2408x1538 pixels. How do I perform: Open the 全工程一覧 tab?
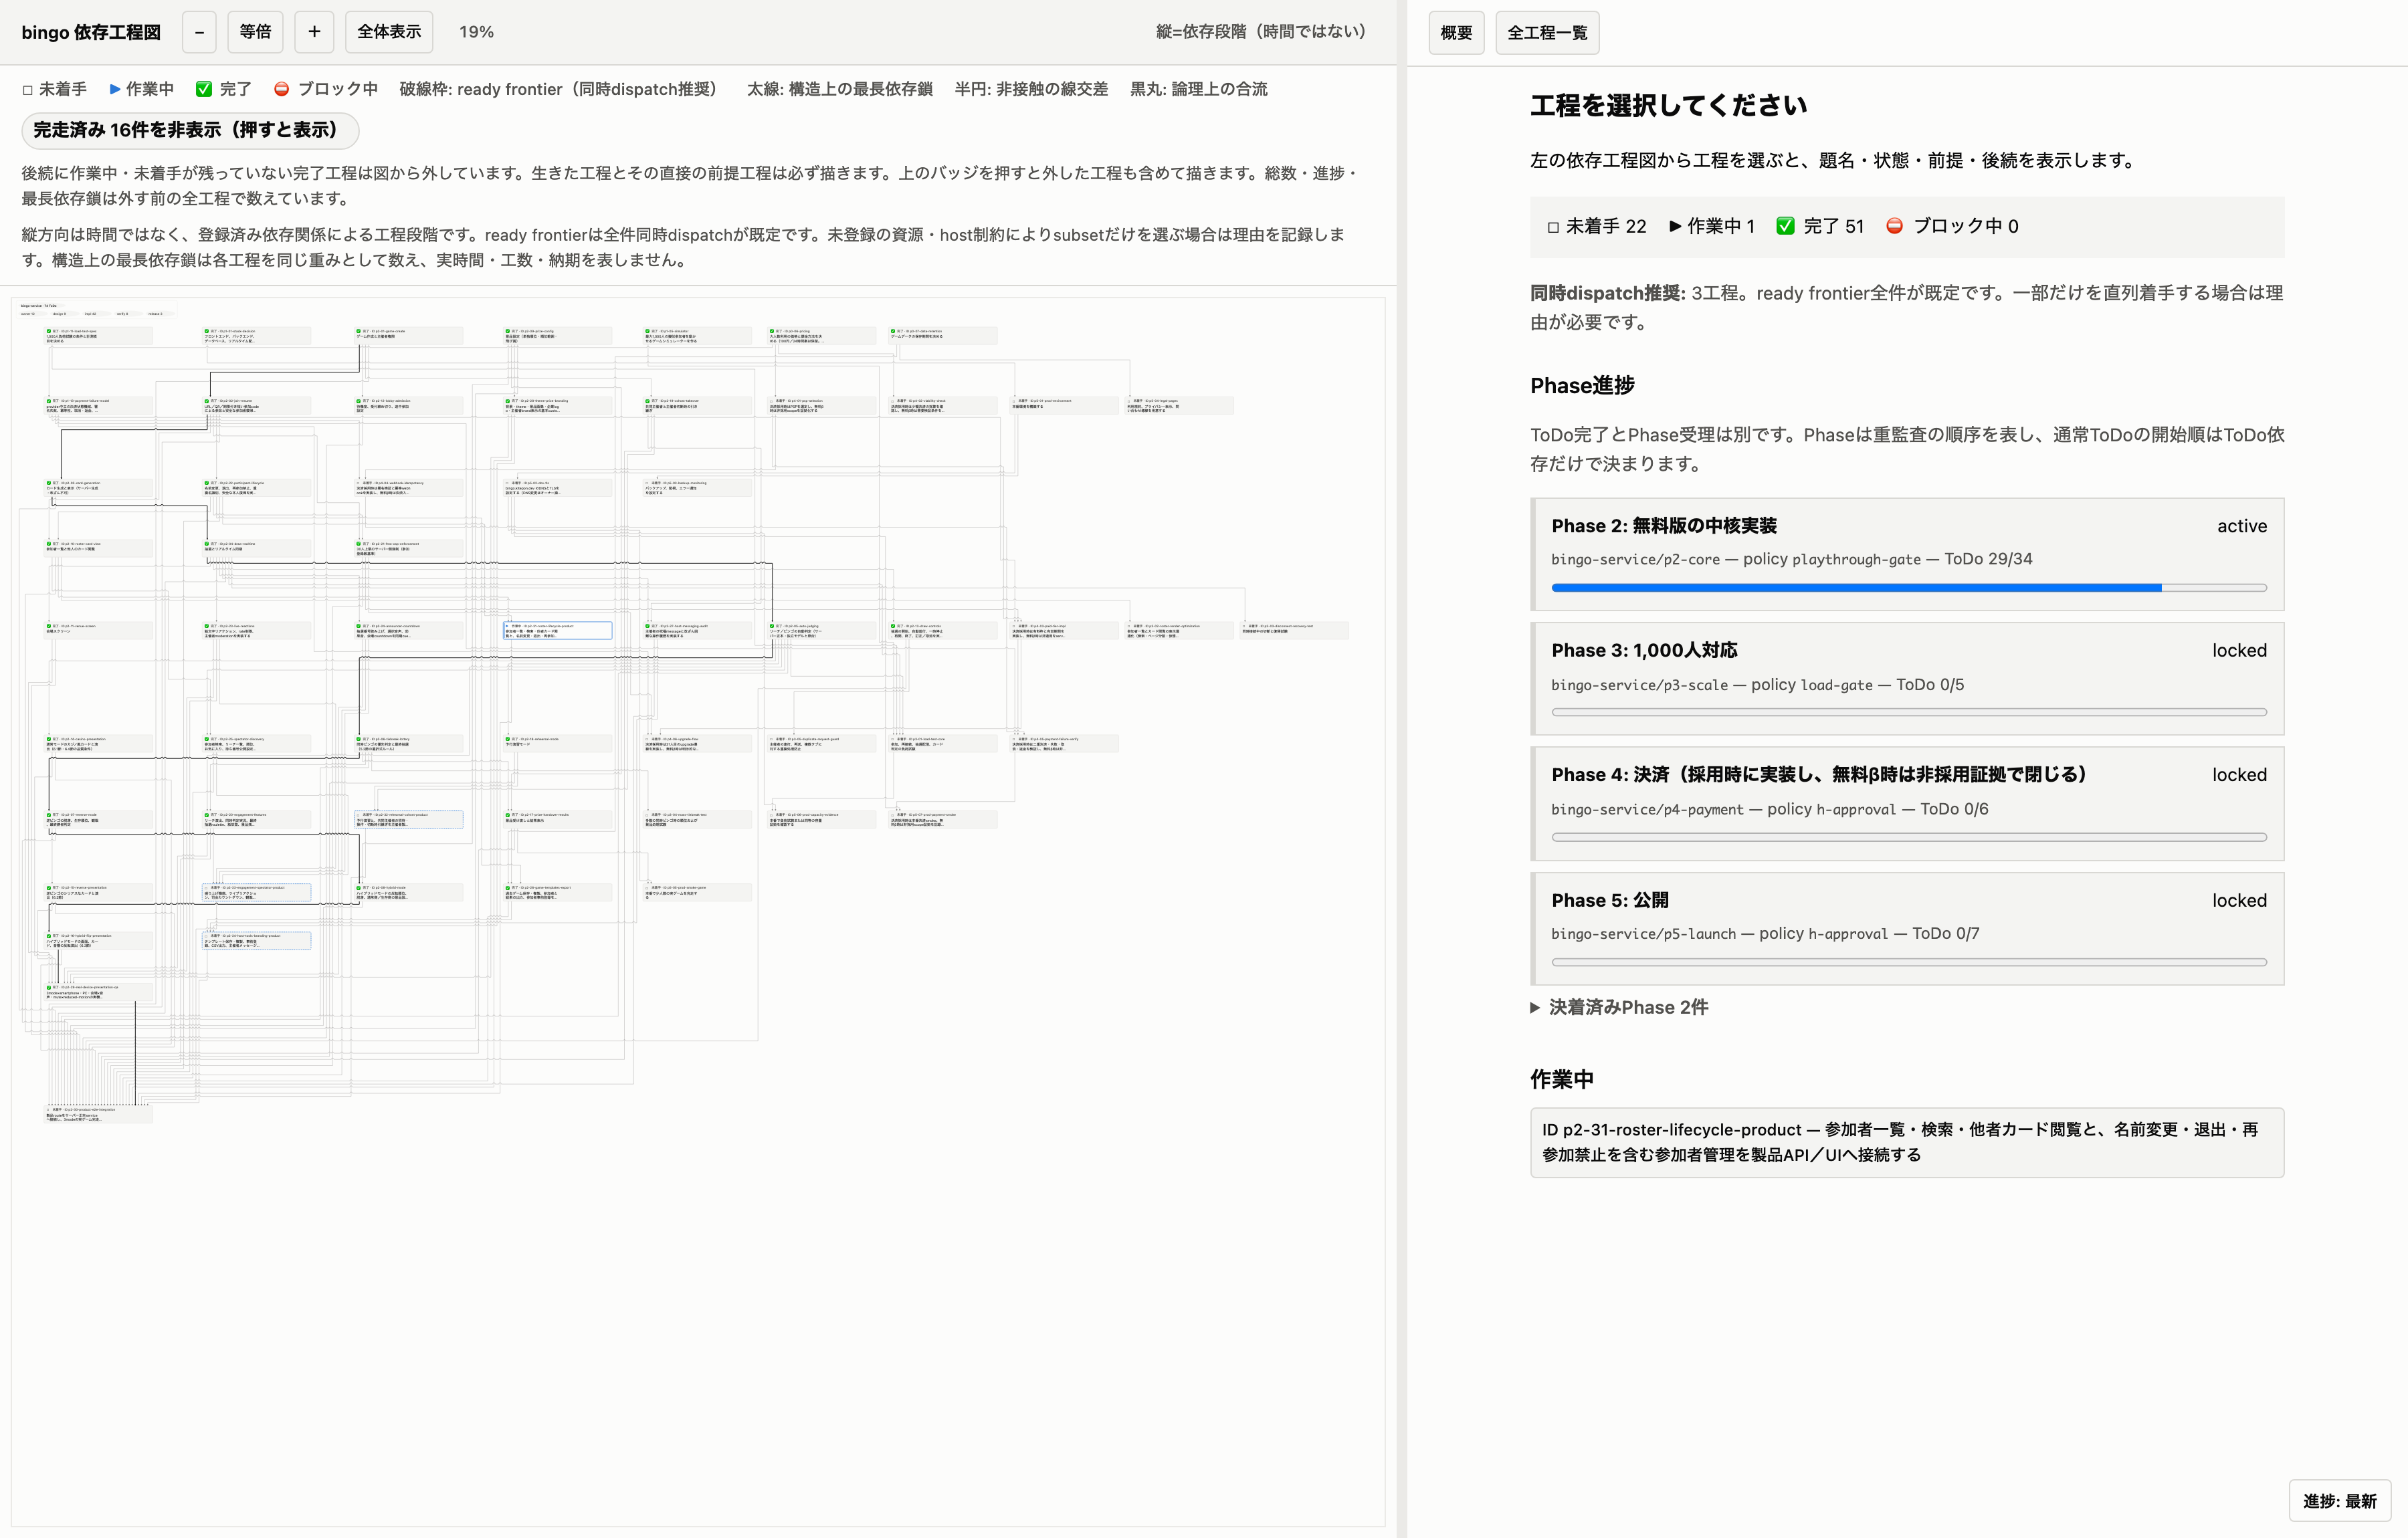[x=1547, y=33]
